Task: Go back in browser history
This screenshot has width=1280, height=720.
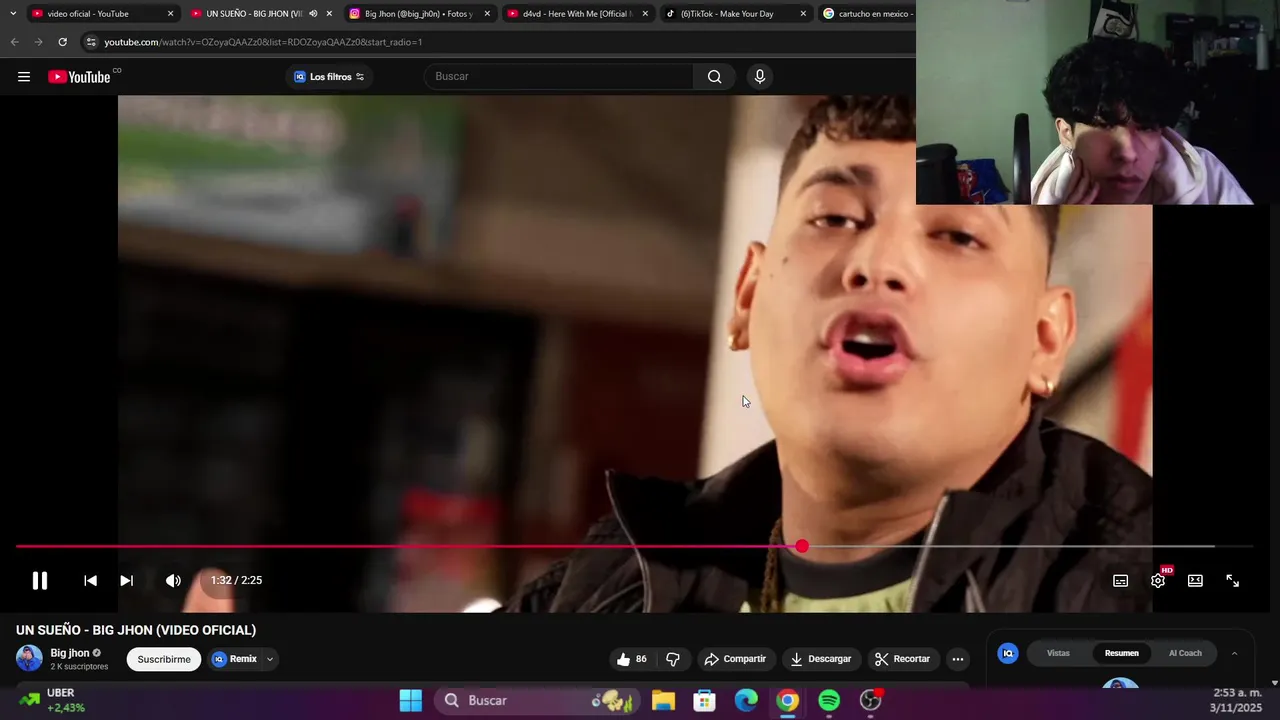Action: click(x=14, y=42)
